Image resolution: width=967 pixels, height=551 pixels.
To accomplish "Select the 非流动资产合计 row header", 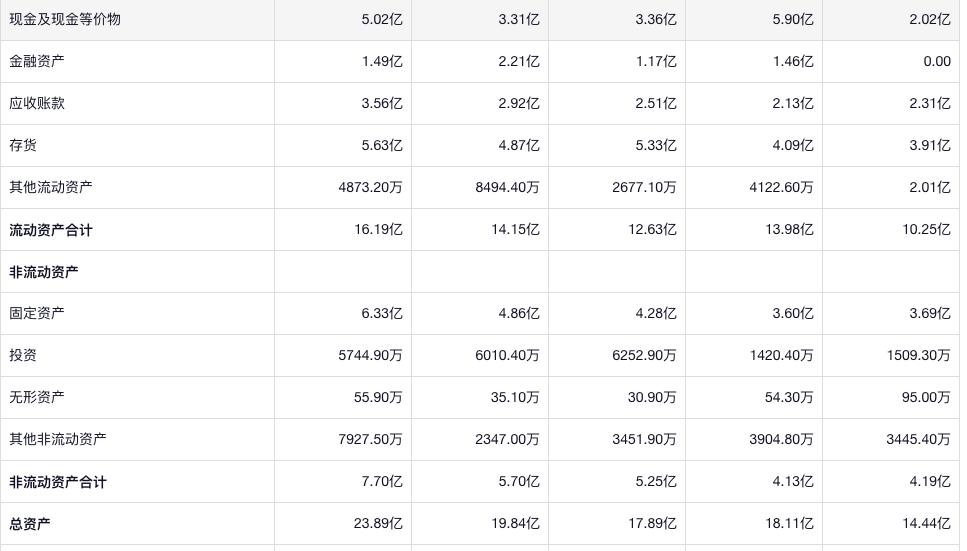I will [58, 482].
